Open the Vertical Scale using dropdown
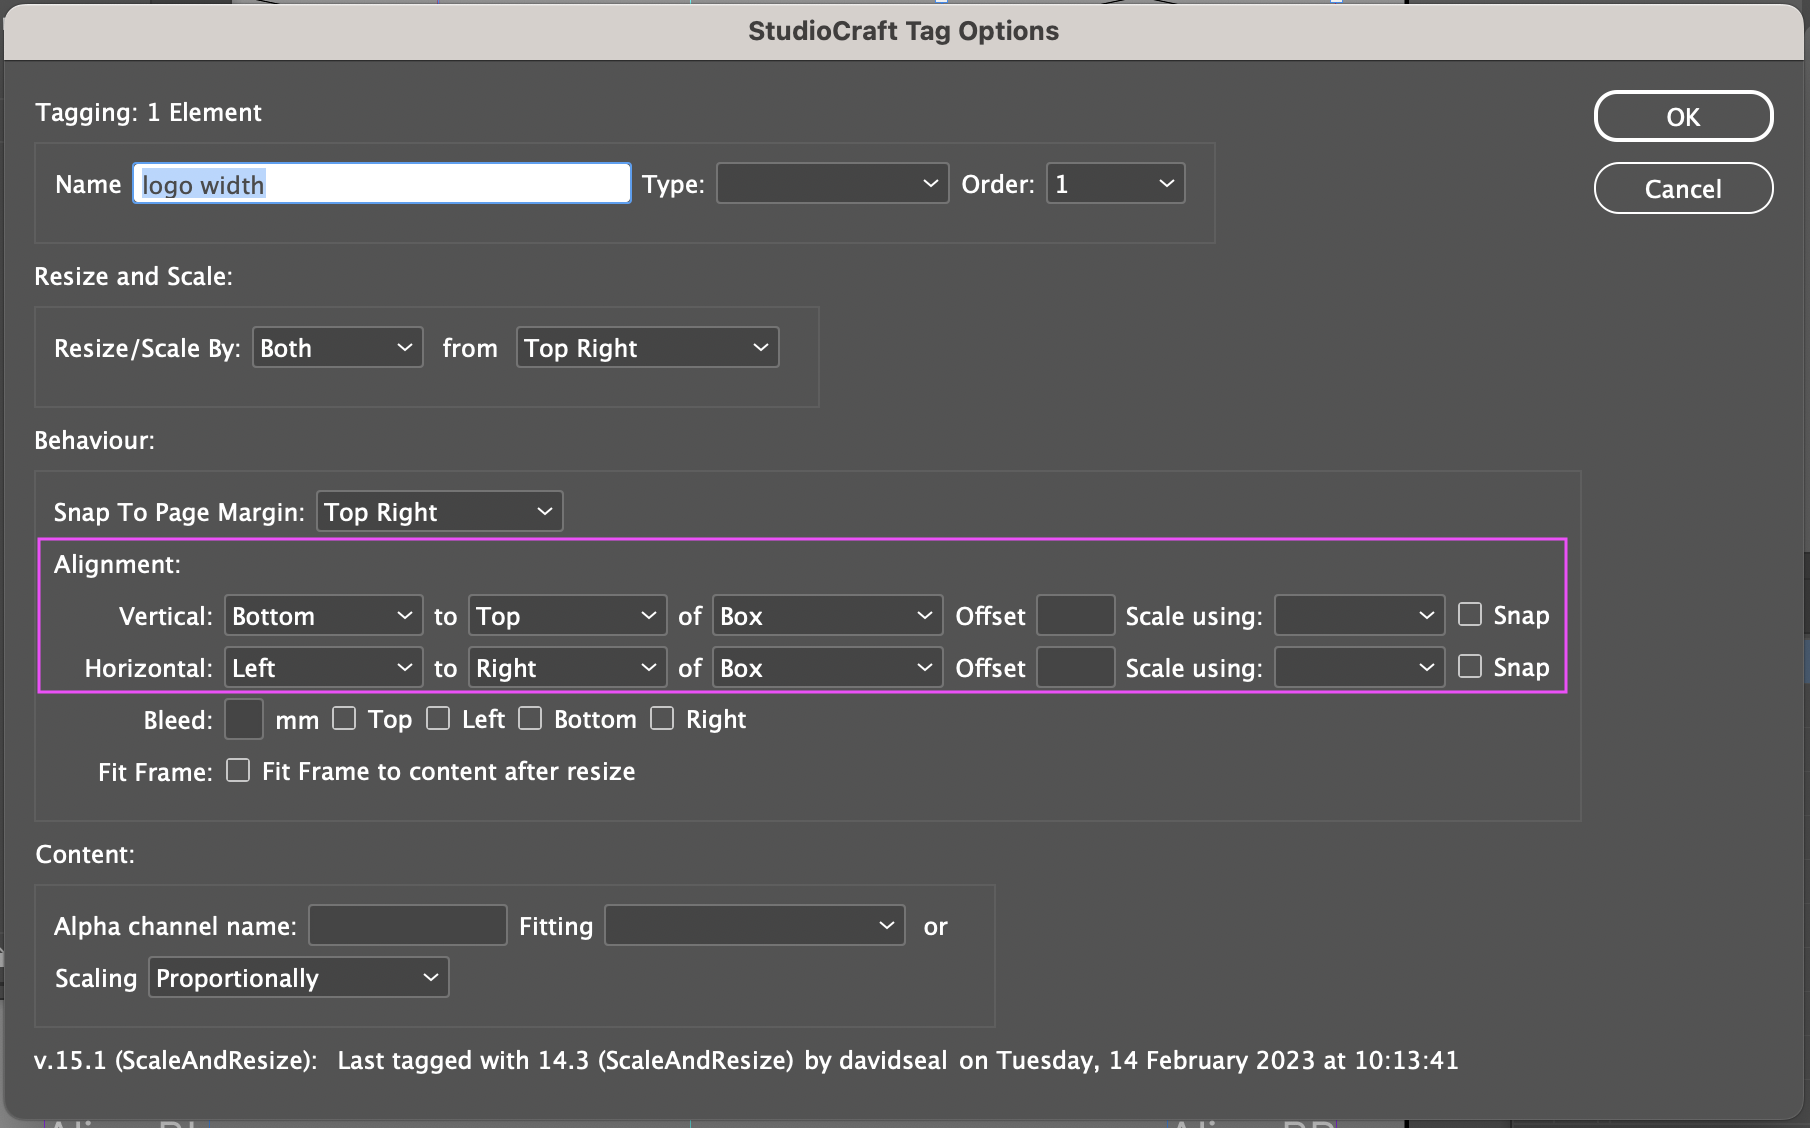The image size is (1810, 1128). click(1359, 616)
